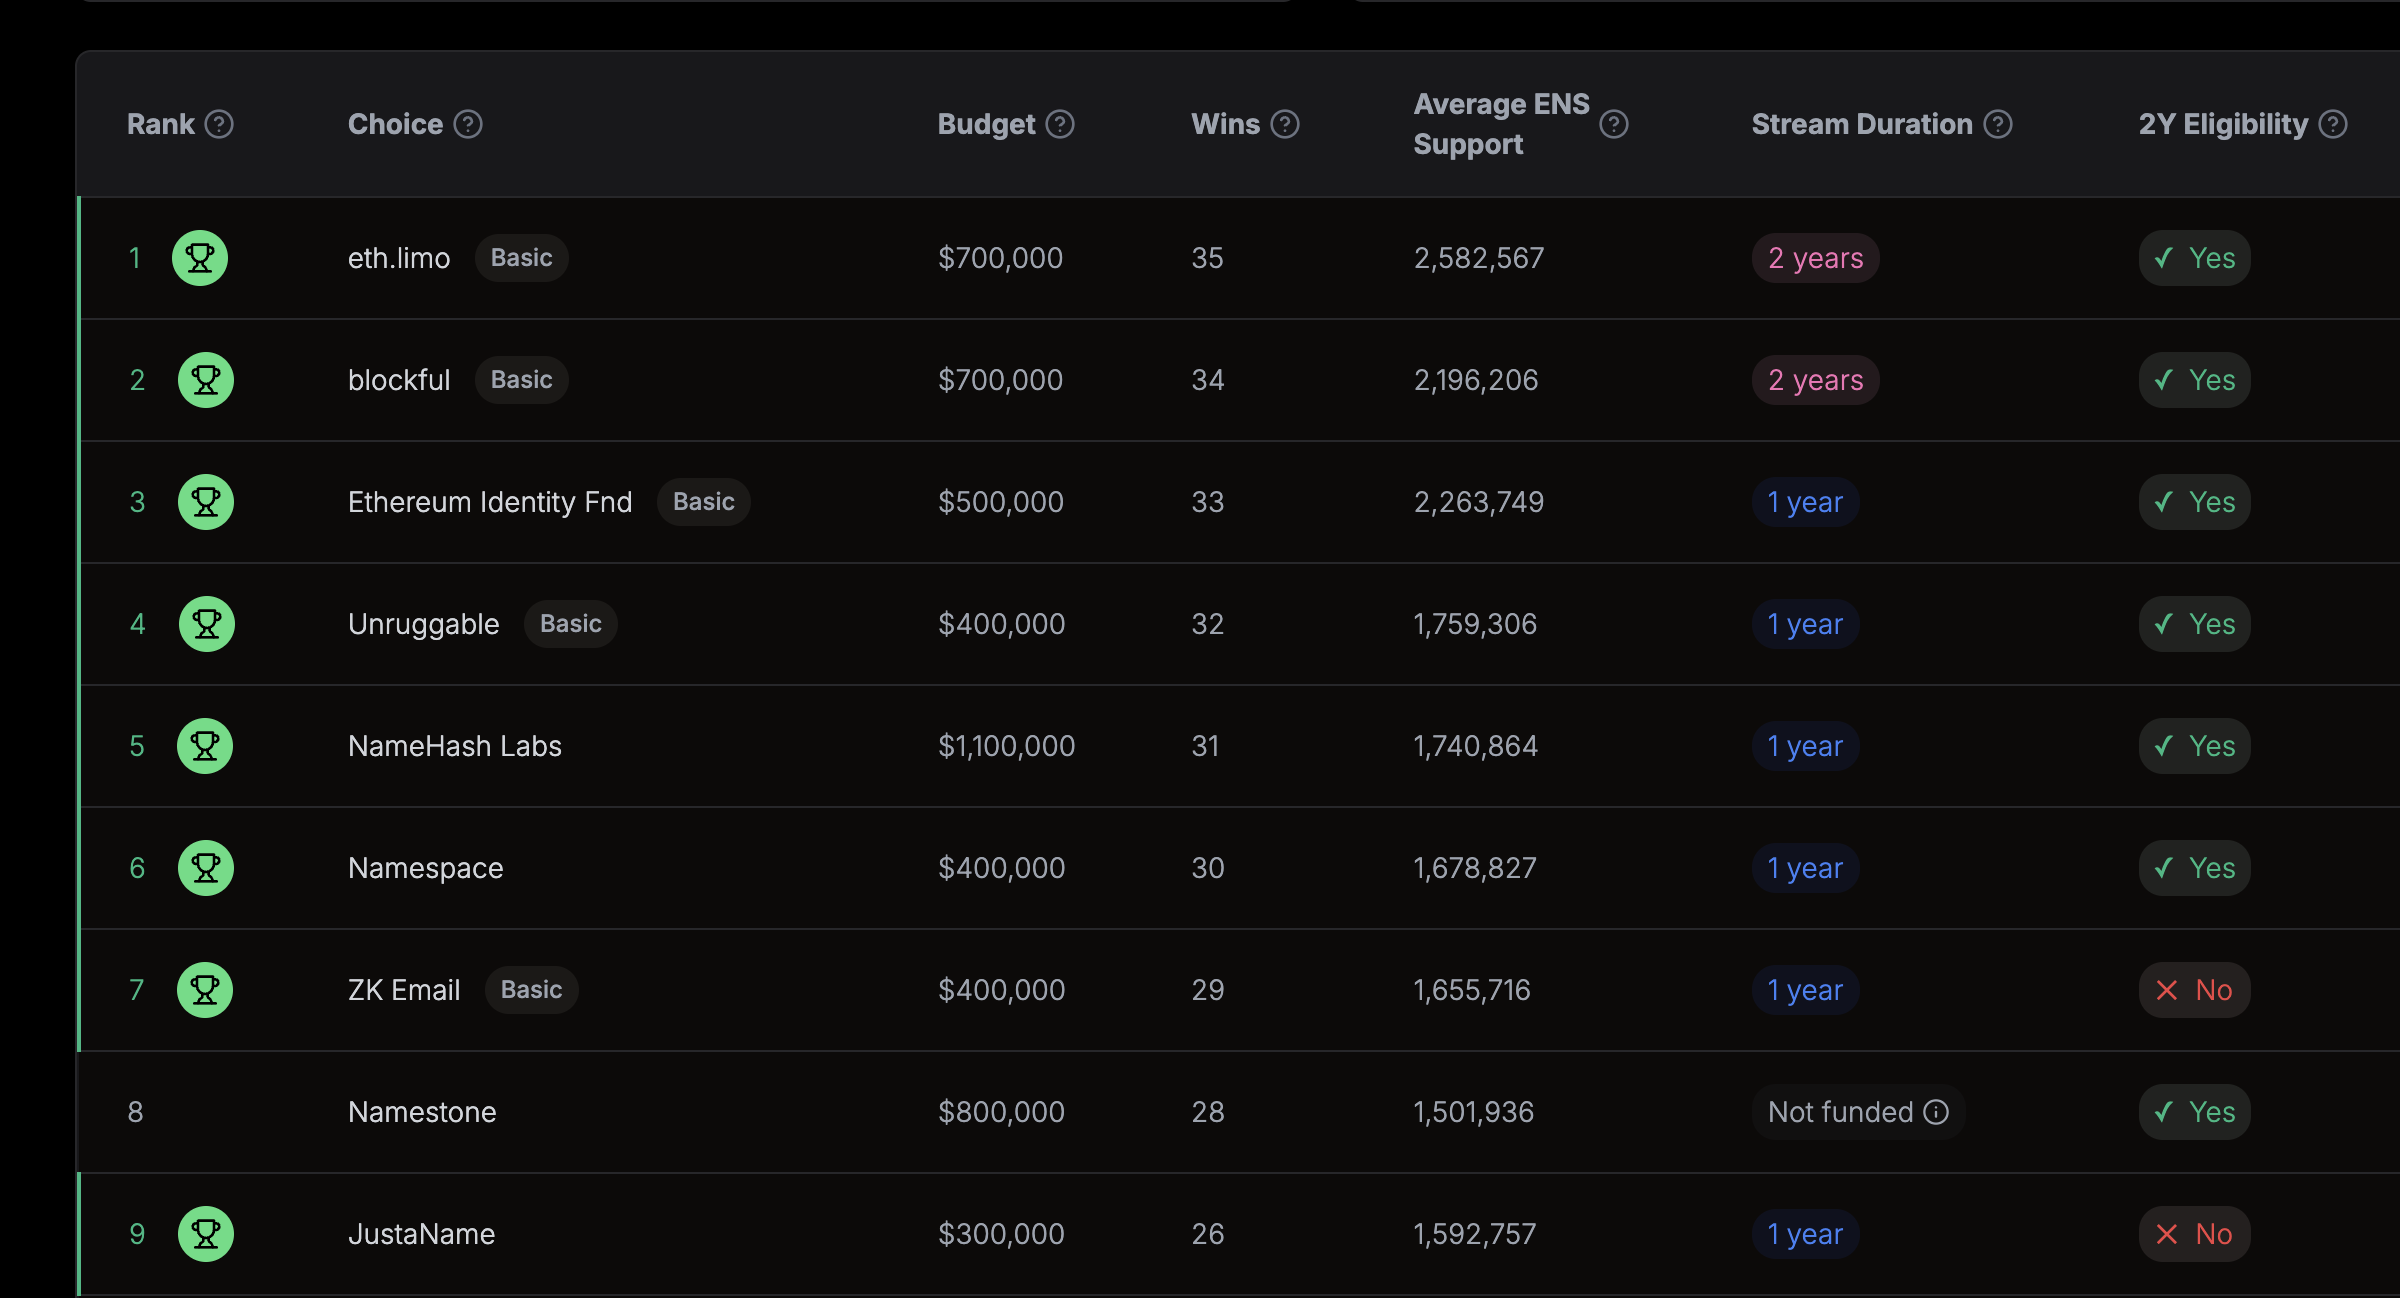The image size is (2400, 1298).
Task: Click the Yes eligibility badge for eth.limo
Action: click(2194, 258)
